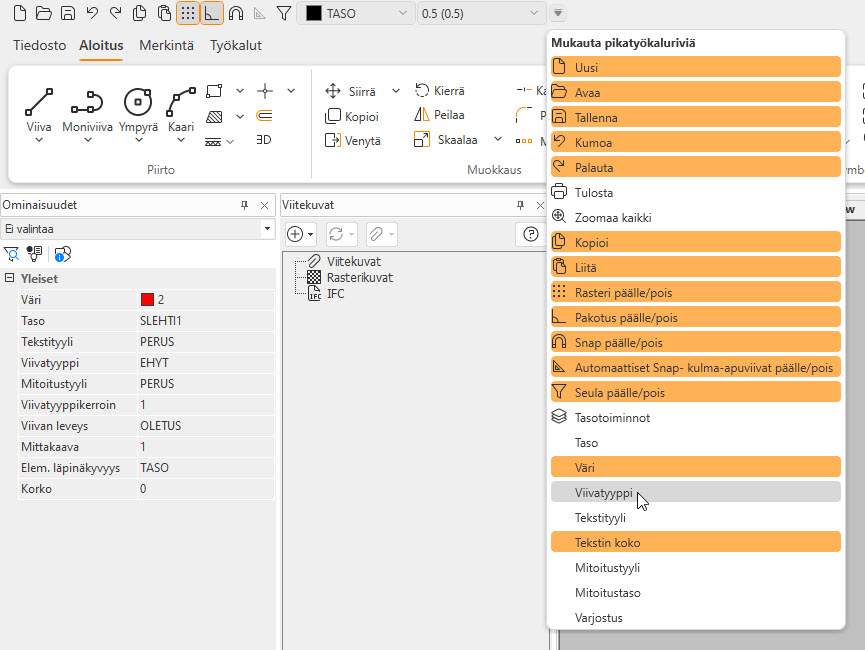Expand the Ympyrä tool options chevron
The width and height of the screenshot is (865, 650).
pyautogui.click(x=138, y=140)
